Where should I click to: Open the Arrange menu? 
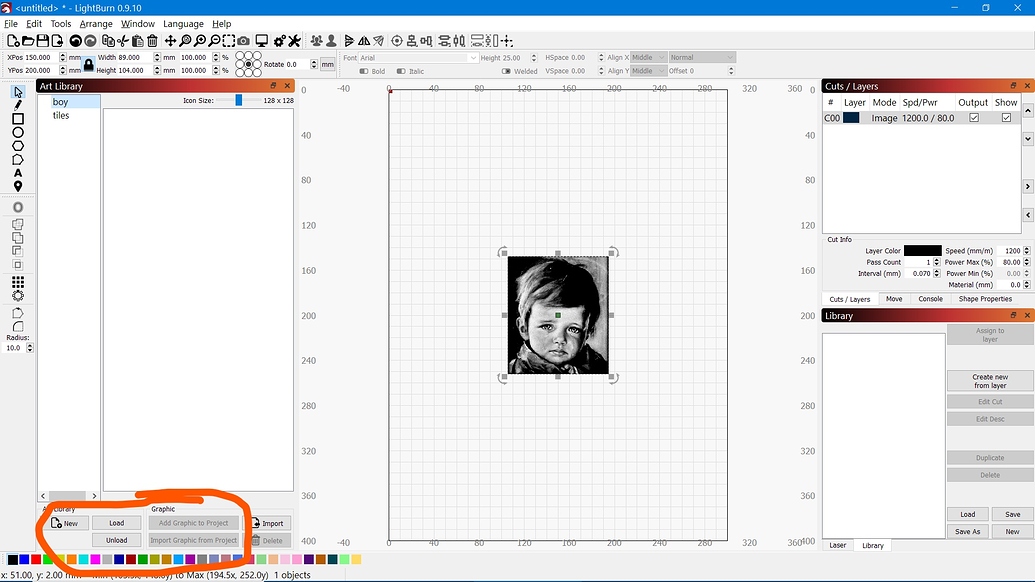[96, 24]
